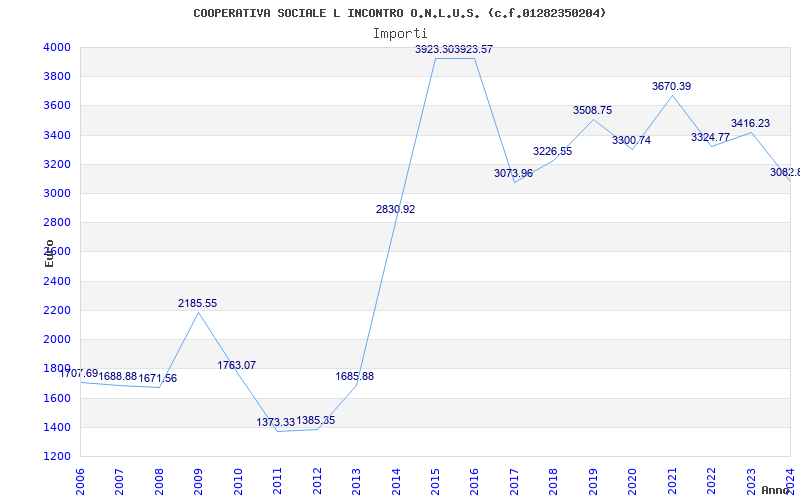Click x-axis year 2016
800x500 pixels.
click(475, 482)
